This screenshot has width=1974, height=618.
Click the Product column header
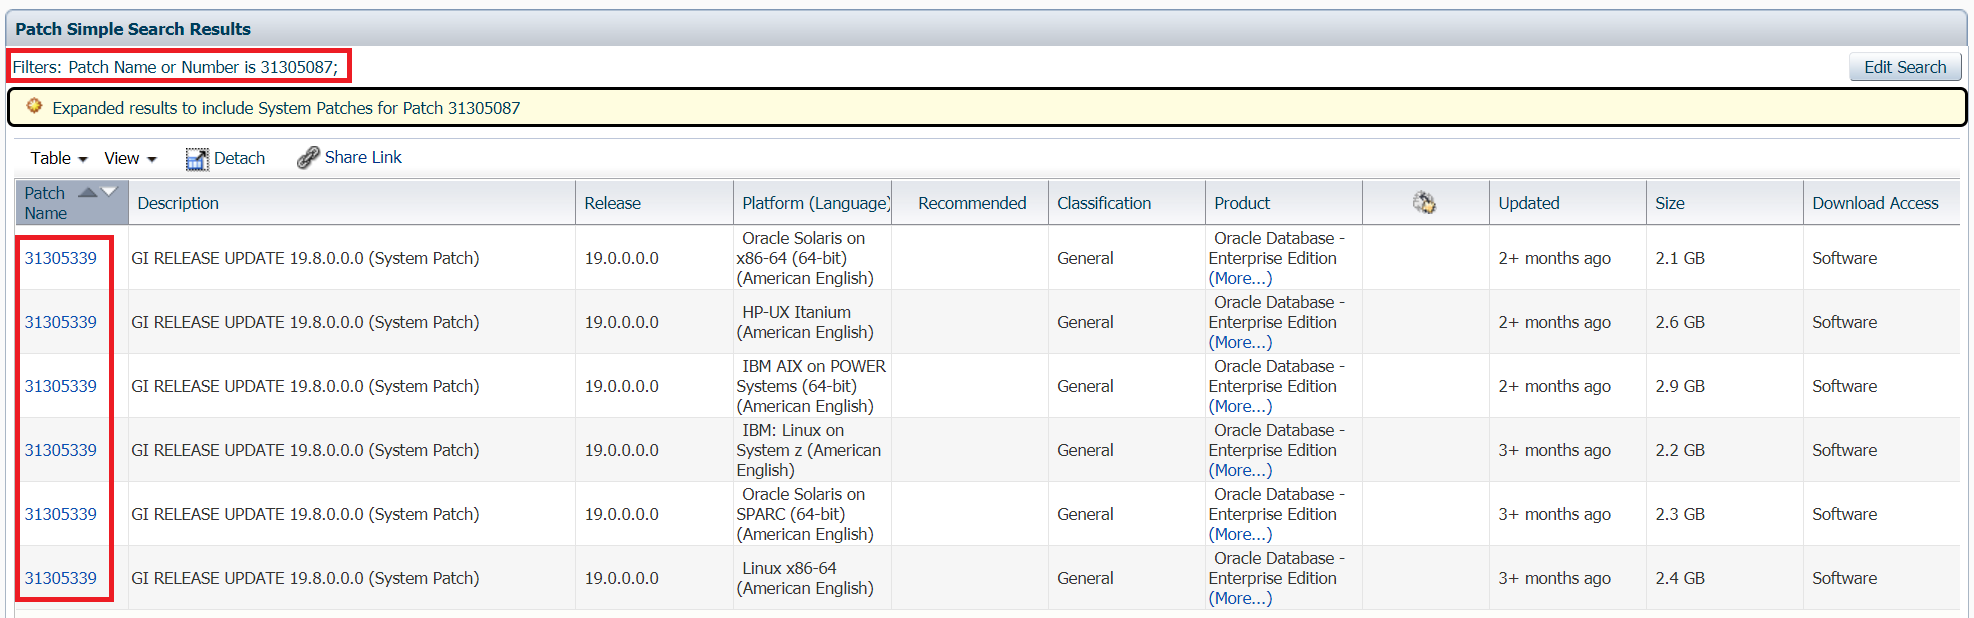tap(1284, 203)
